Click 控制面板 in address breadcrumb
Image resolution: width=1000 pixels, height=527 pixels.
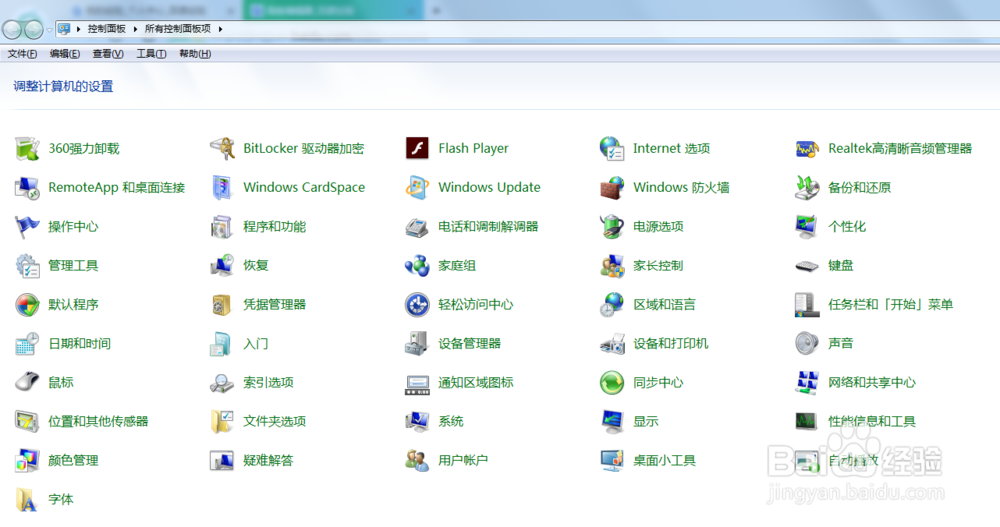pos(107,29)
